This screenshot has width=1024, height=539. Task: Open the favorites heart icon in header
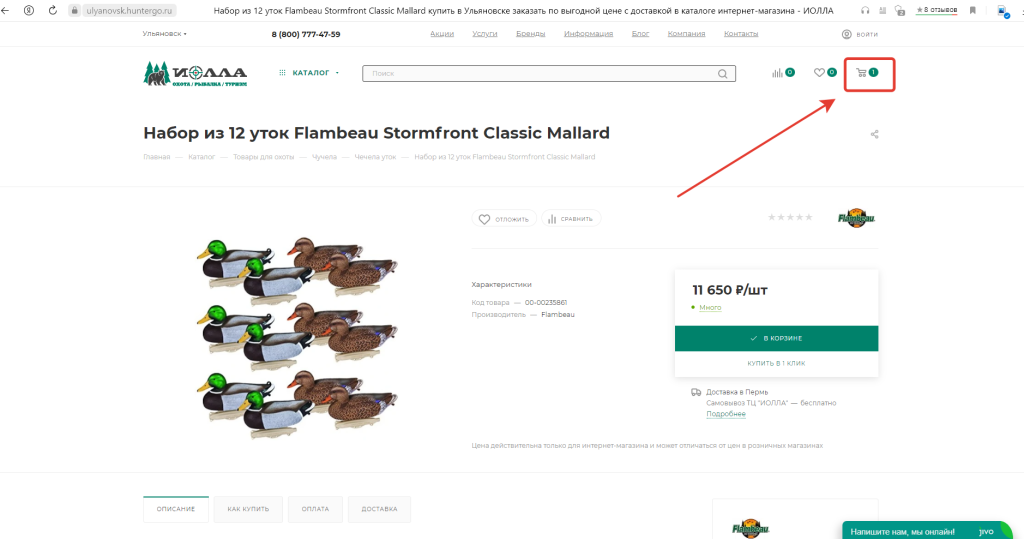[820, 73]
